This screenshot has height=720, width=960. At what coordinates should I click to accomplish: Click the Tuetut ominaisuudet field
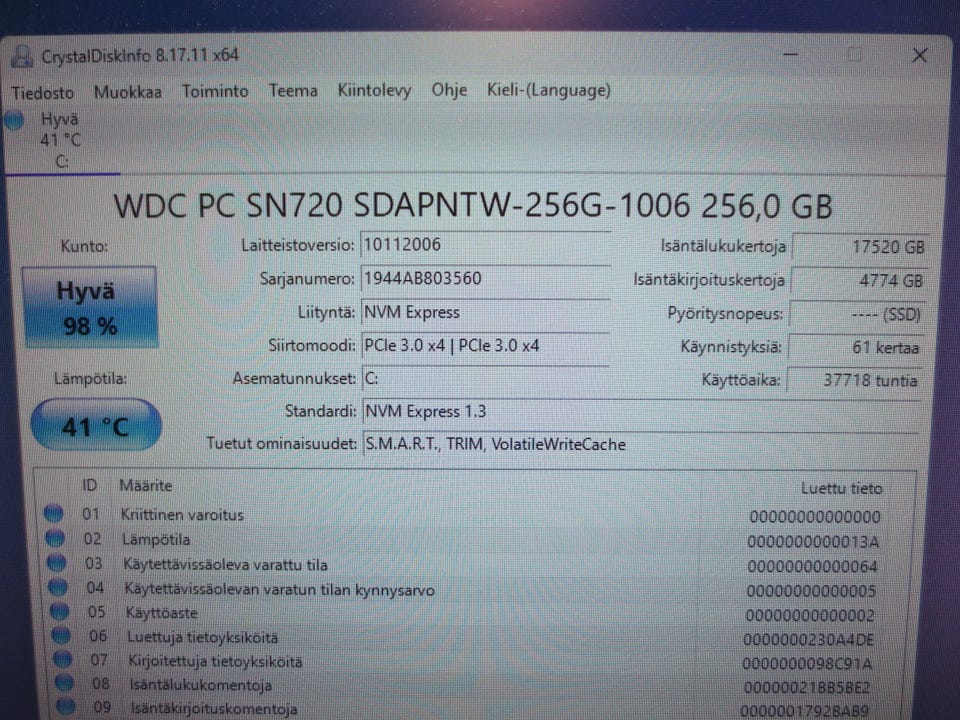[641, 444]
